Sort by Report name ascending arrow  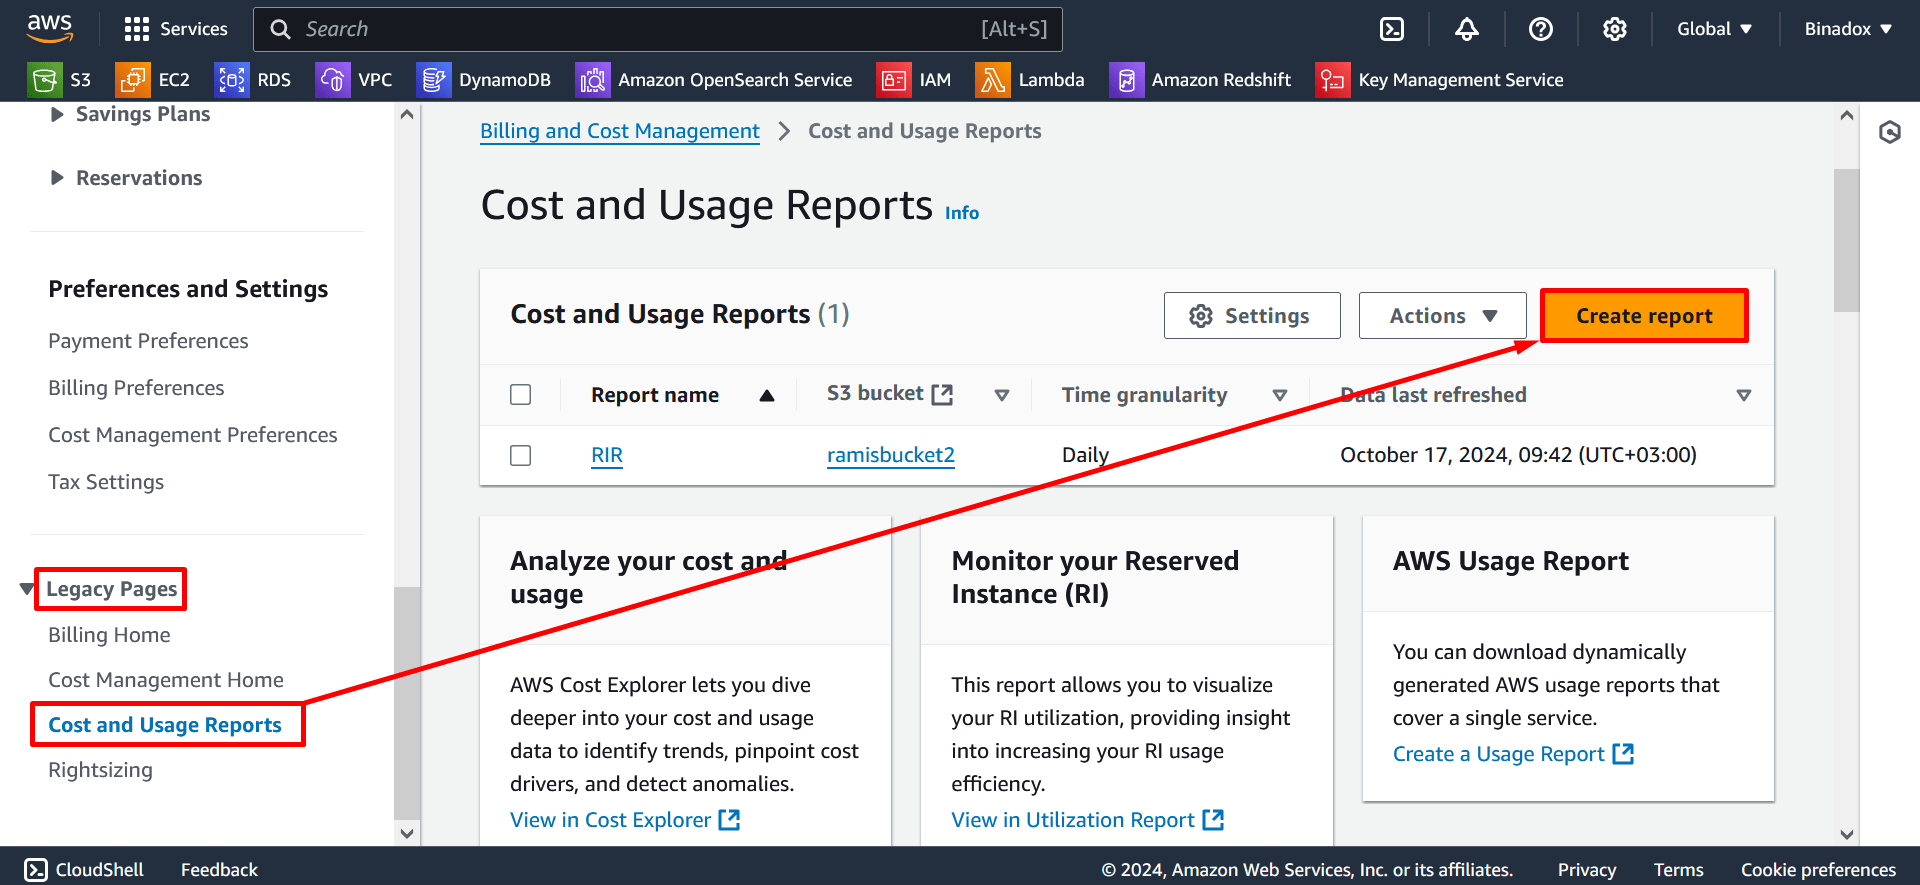pyautogui.click(x=767, y=395)
